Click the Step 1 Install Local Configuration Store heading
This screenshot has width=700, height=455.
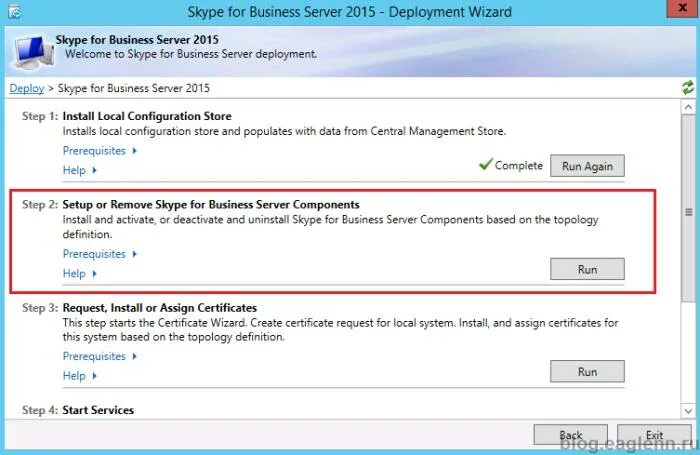[x=147, y=116]
